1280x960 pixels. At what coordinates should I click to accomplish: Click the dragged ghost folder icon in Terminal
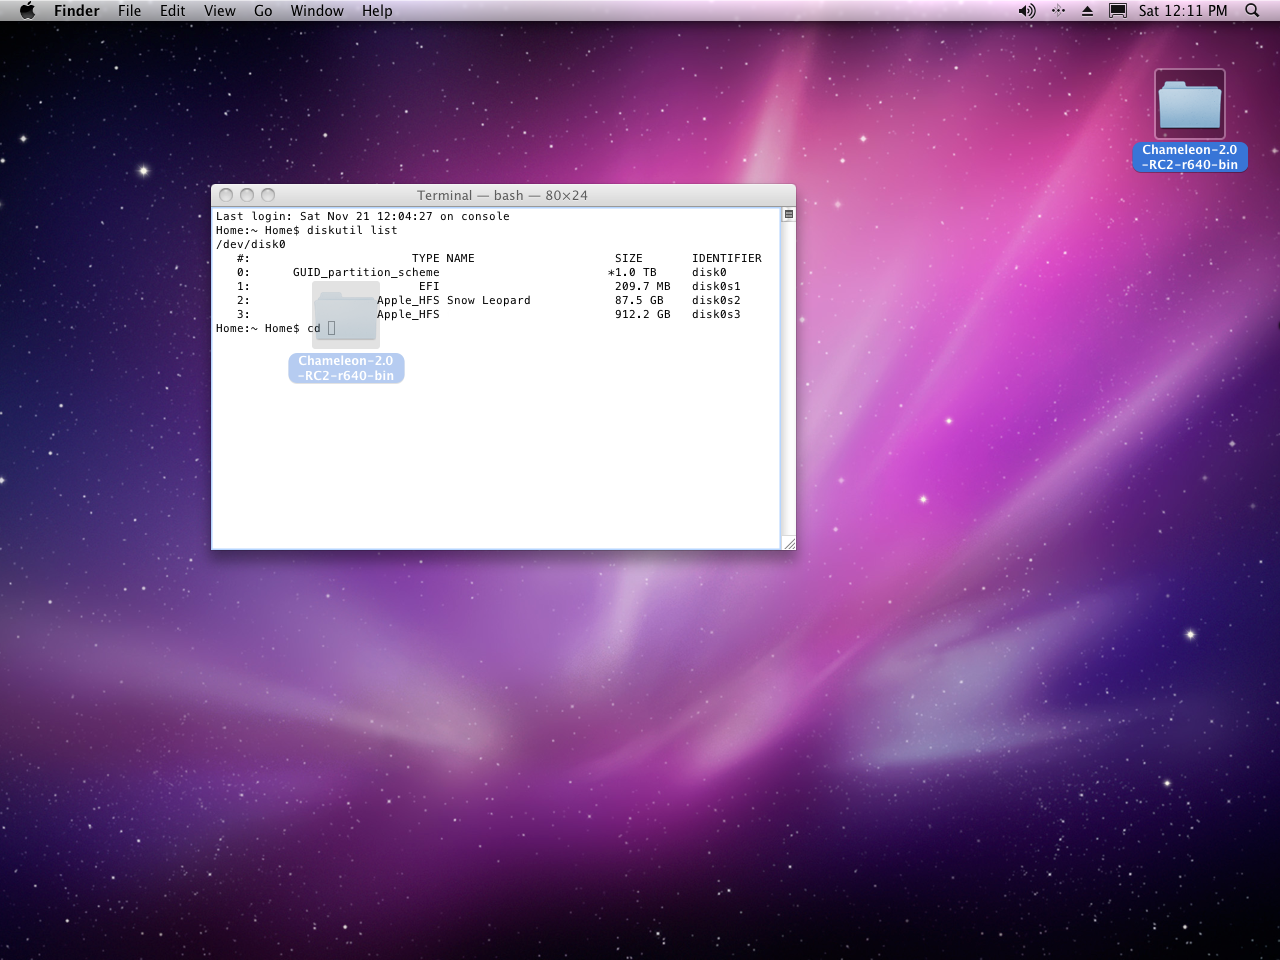click(346, 315)
